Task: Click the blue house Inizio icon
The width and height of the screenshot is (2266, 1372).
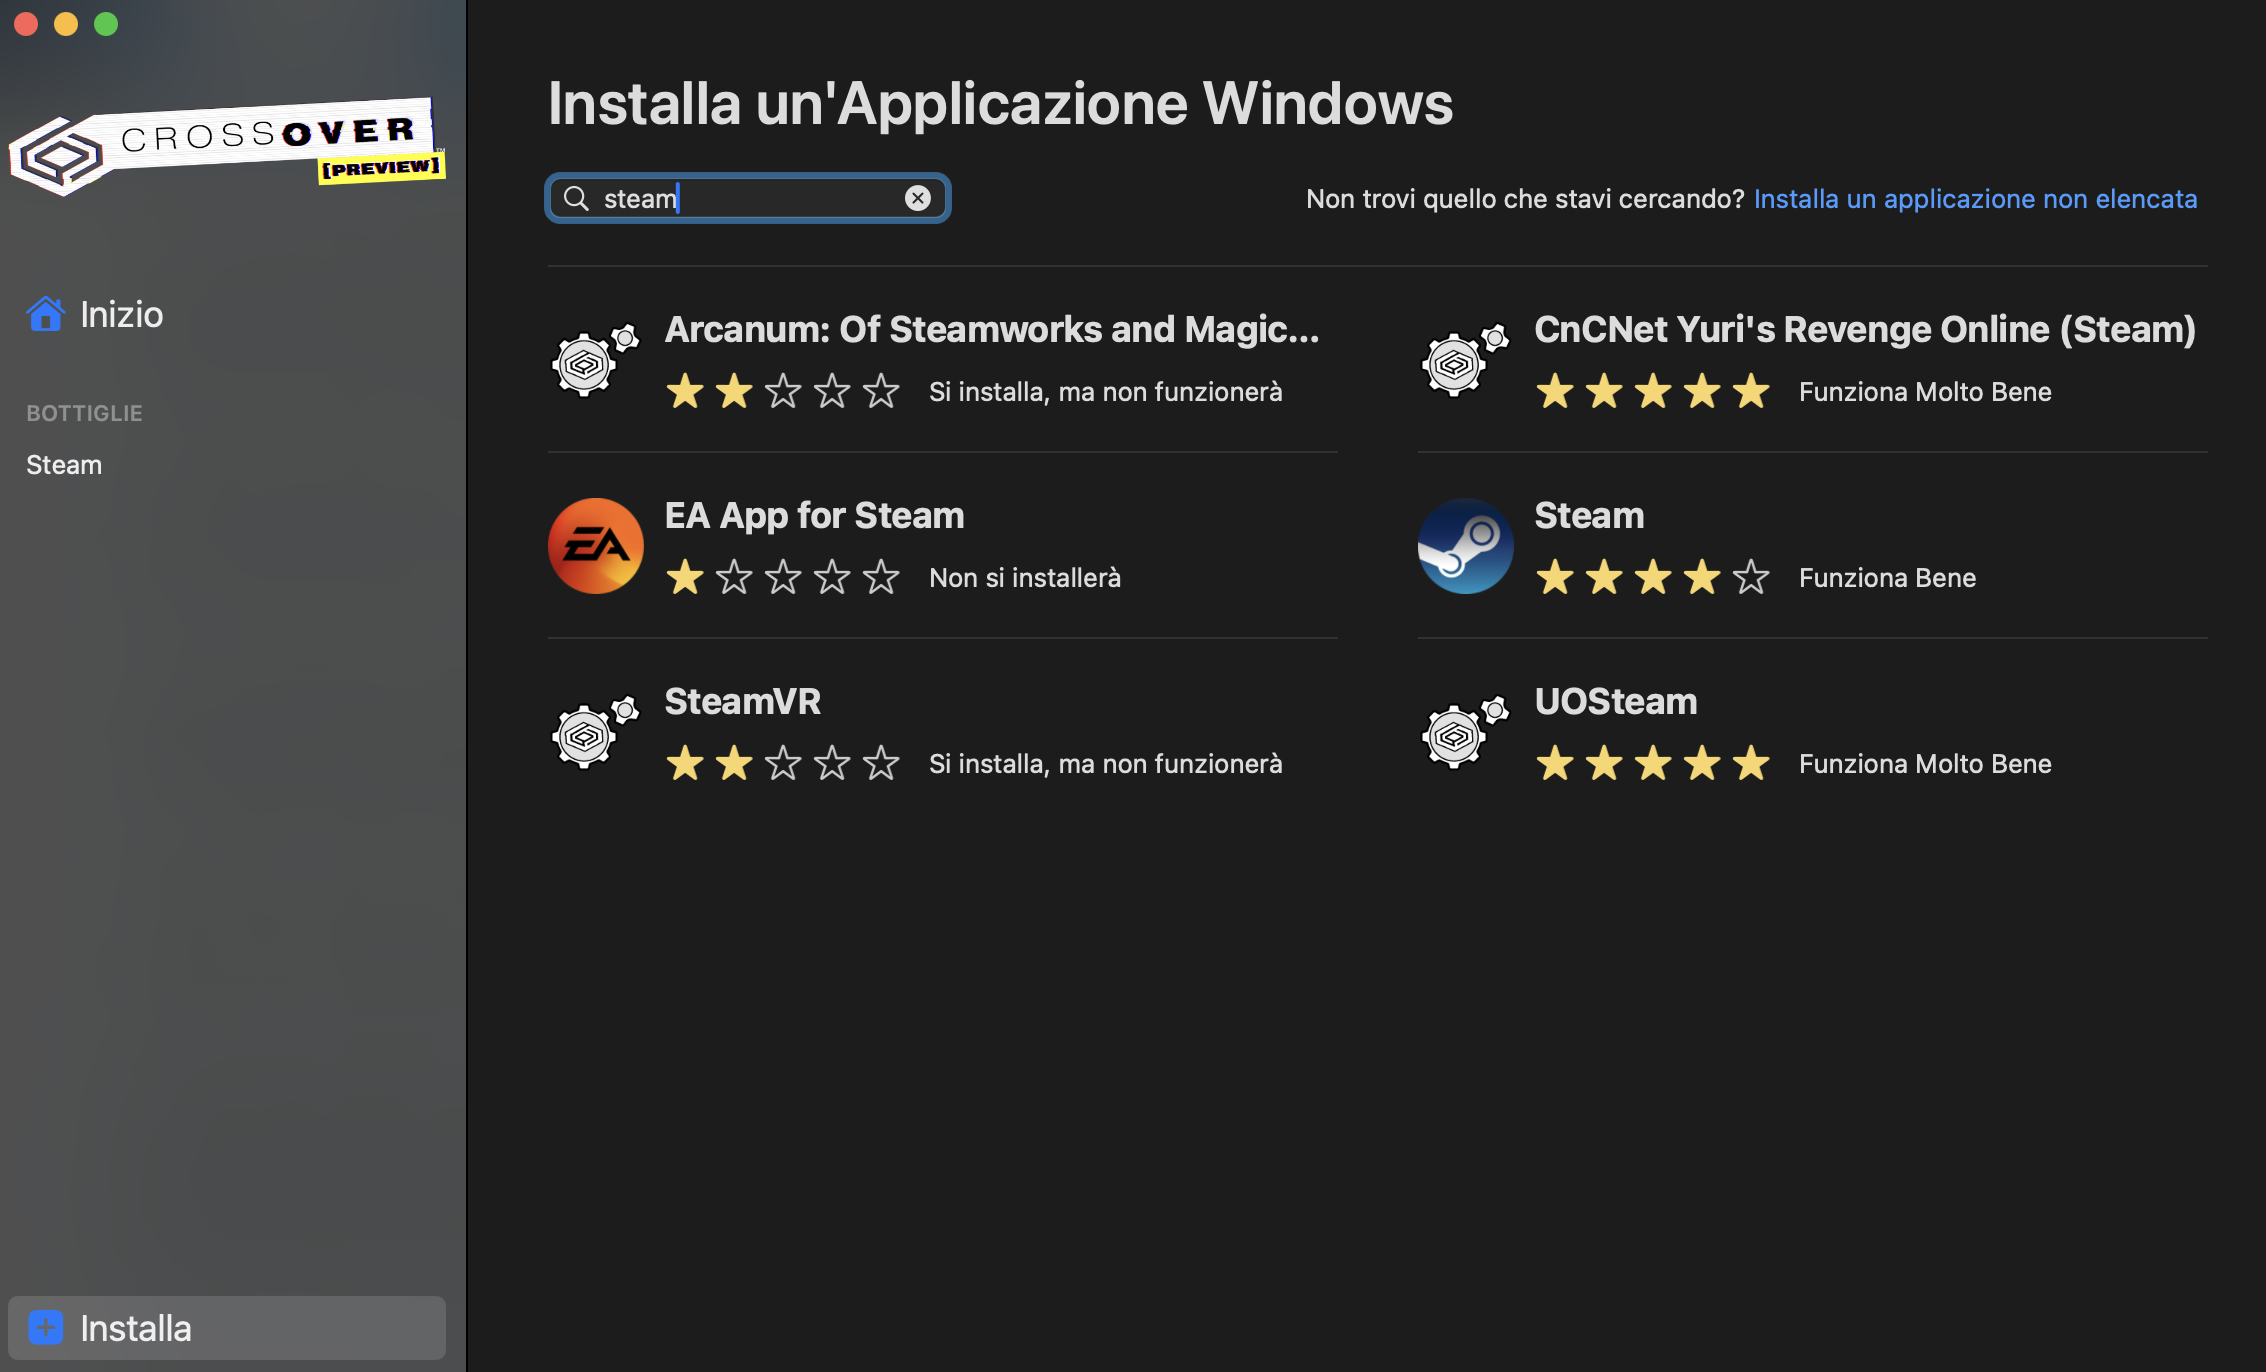Action: click(x=46, y=314)
